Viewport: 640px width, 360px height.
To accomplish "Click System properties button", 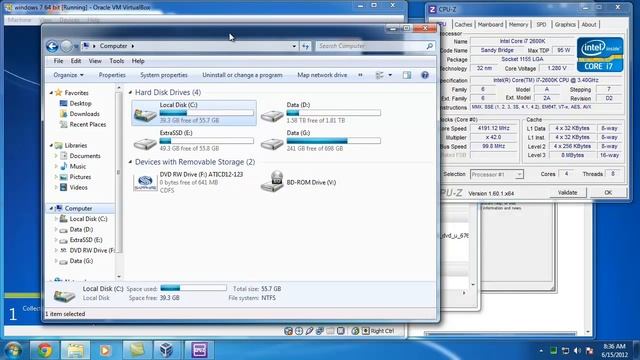I will click(164, 75).
